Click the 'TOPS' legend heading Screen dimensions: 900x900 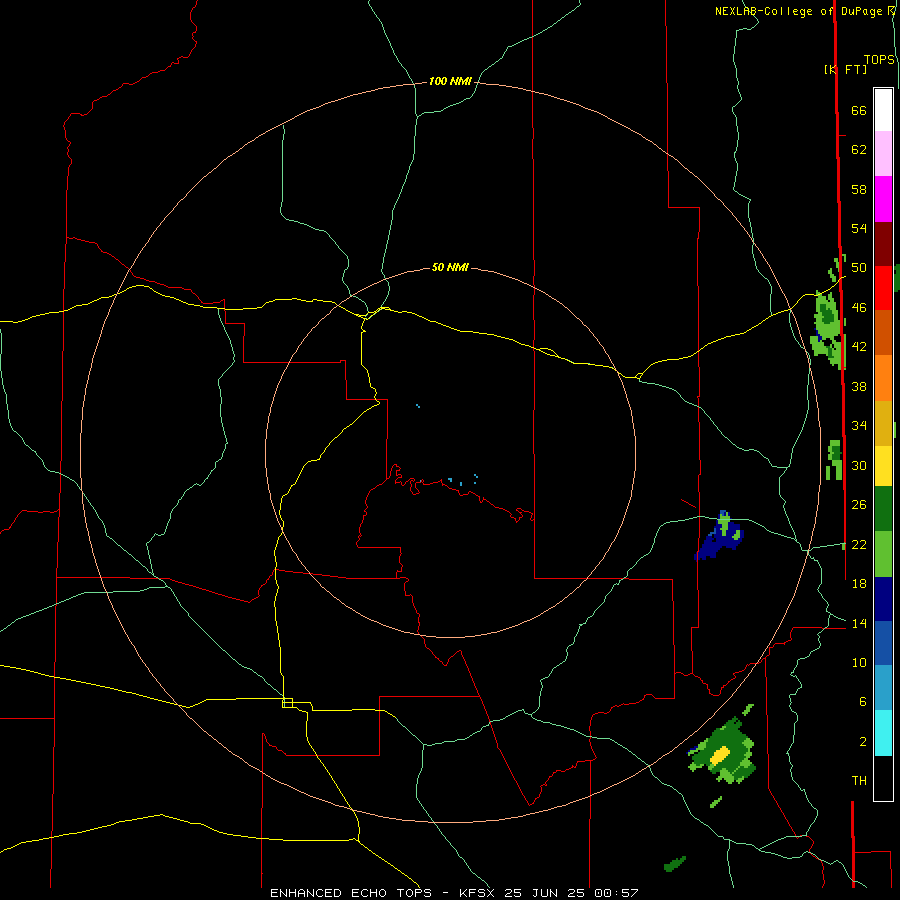coord(879,59)
